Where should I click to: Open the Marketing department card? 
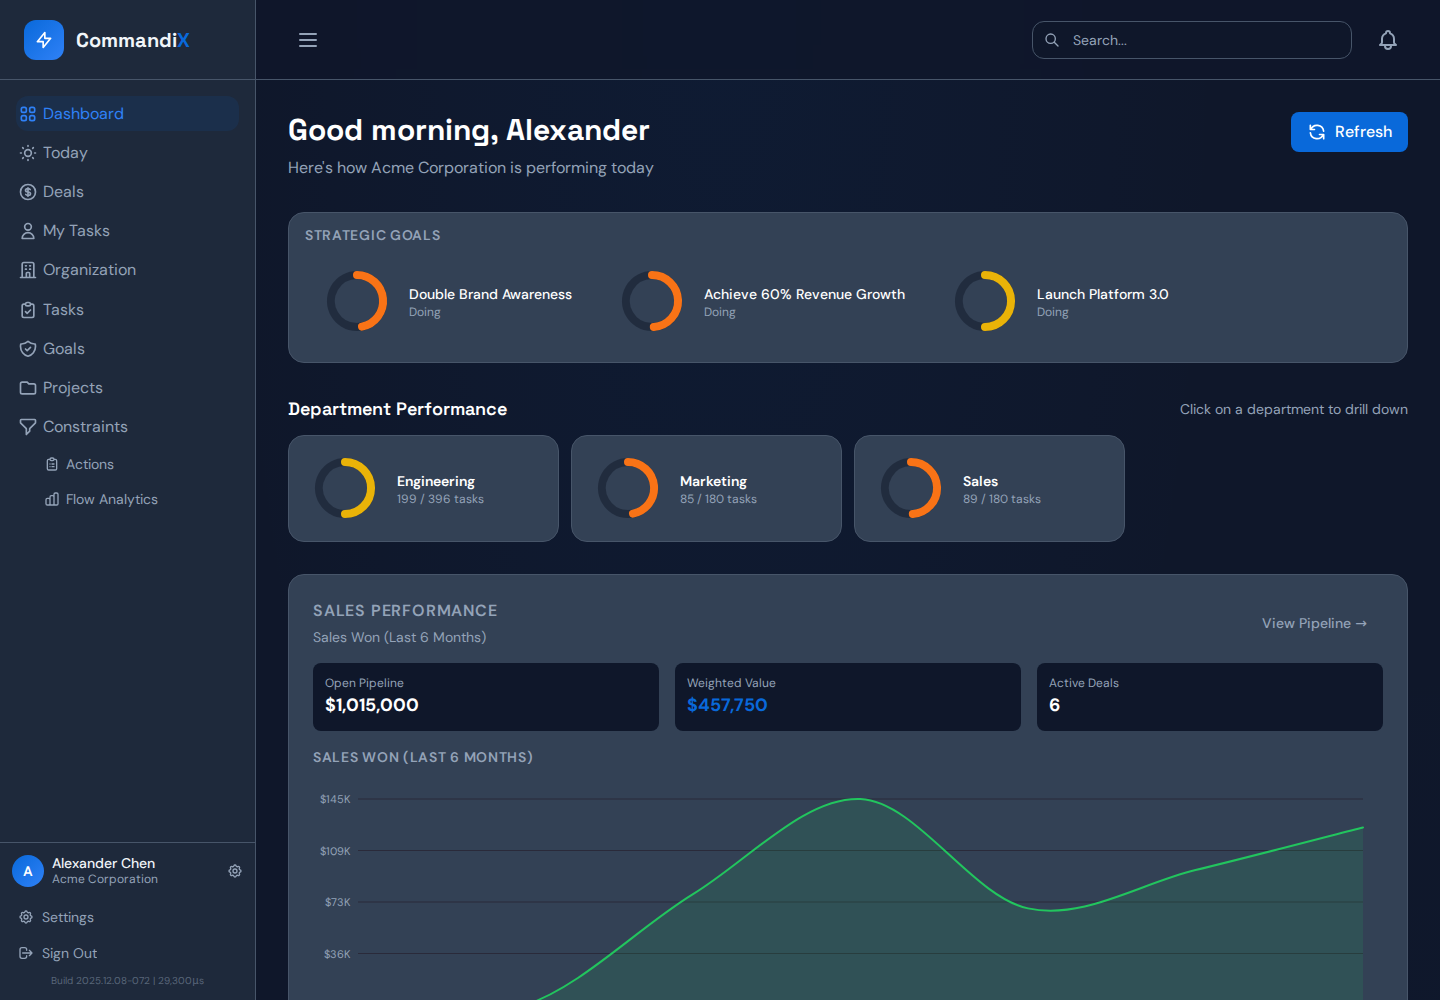[706, 488]
